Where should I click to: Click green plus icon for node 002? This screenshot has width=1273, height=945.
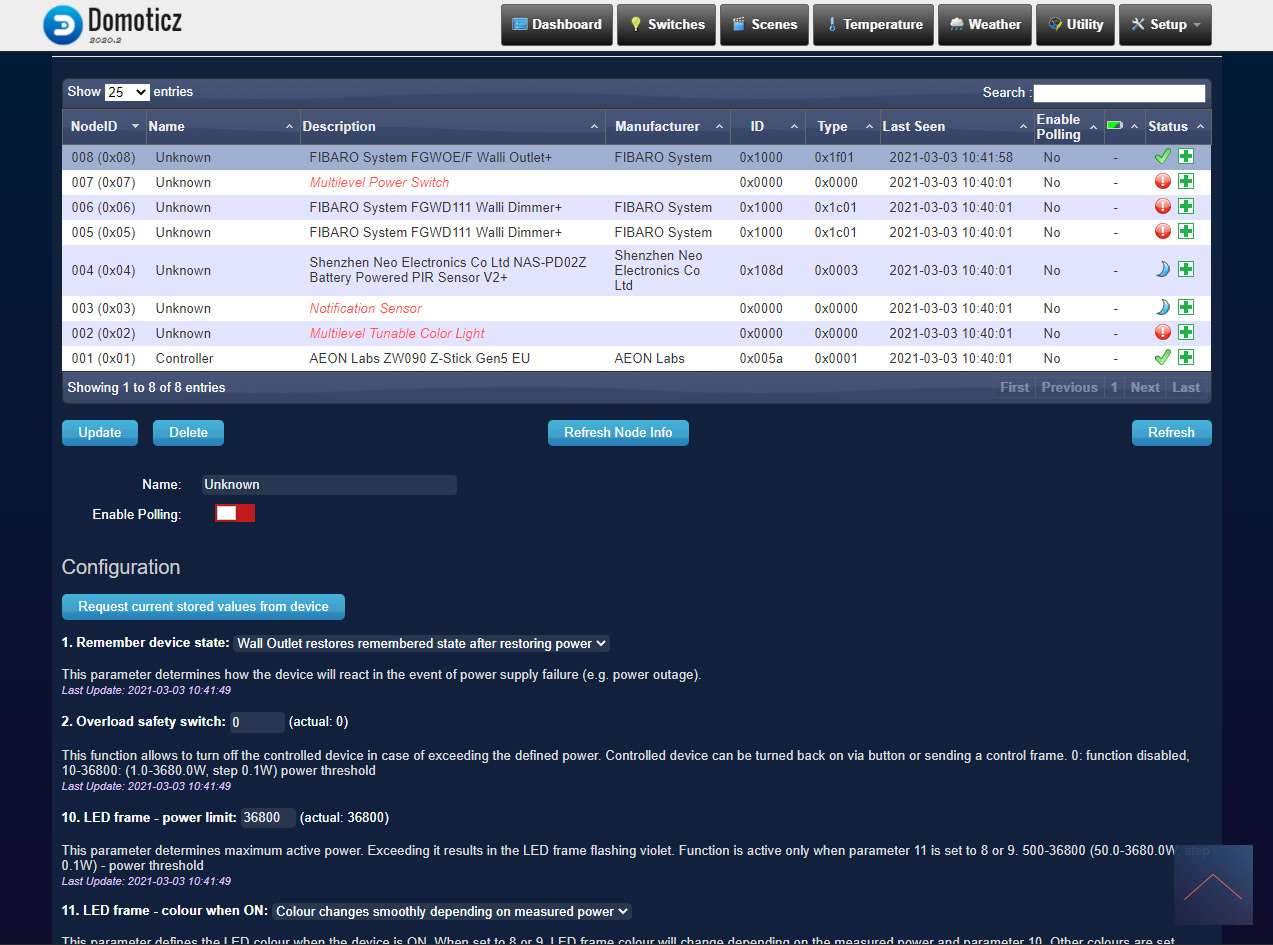click(x=1186, y=332)
